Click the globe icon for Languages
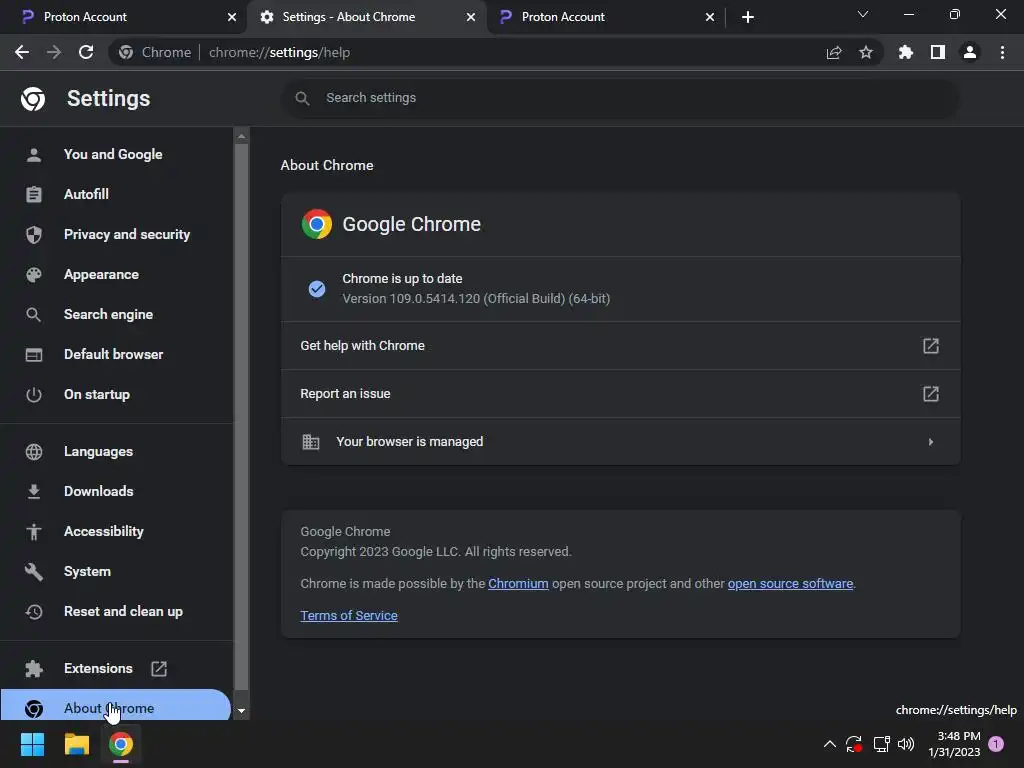The image size is (1024, 768). pyautogui.click(x=34, y=451)
